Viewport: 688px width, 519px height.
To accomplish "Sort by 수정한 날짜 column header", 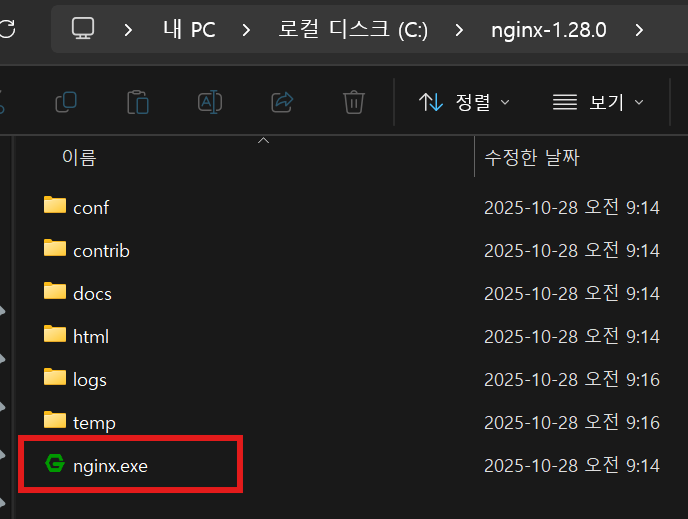I will (x=532, y=157).
